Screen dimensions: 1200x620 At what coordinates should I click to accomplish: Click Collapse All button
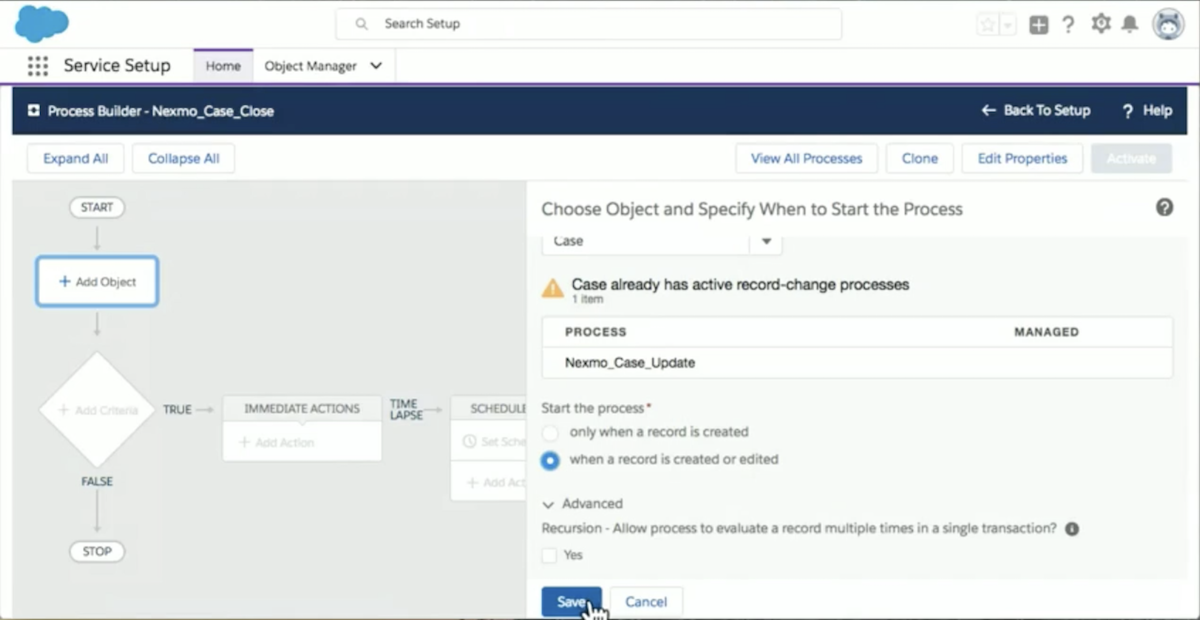[184, 158]
